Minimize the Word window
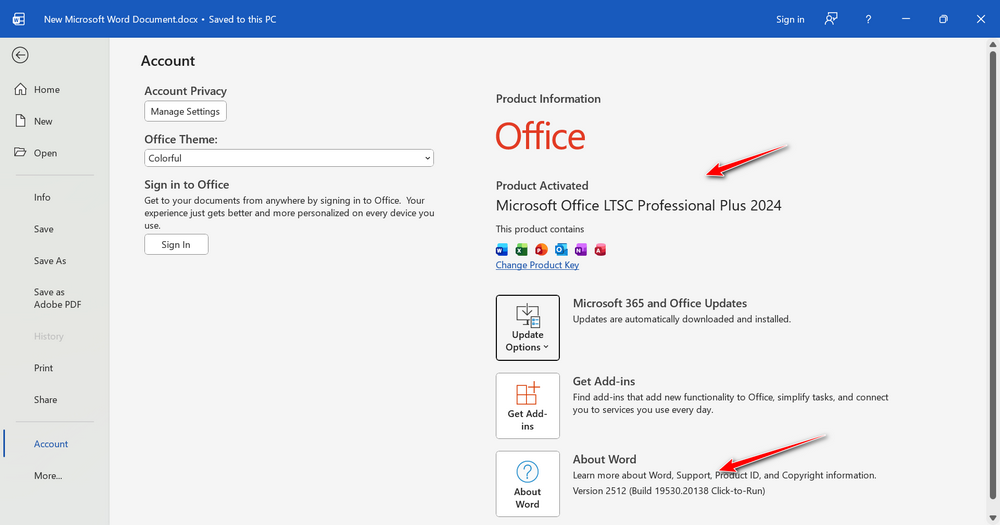1000x525 pixels. pyautogui.click(x=906, y=19)
